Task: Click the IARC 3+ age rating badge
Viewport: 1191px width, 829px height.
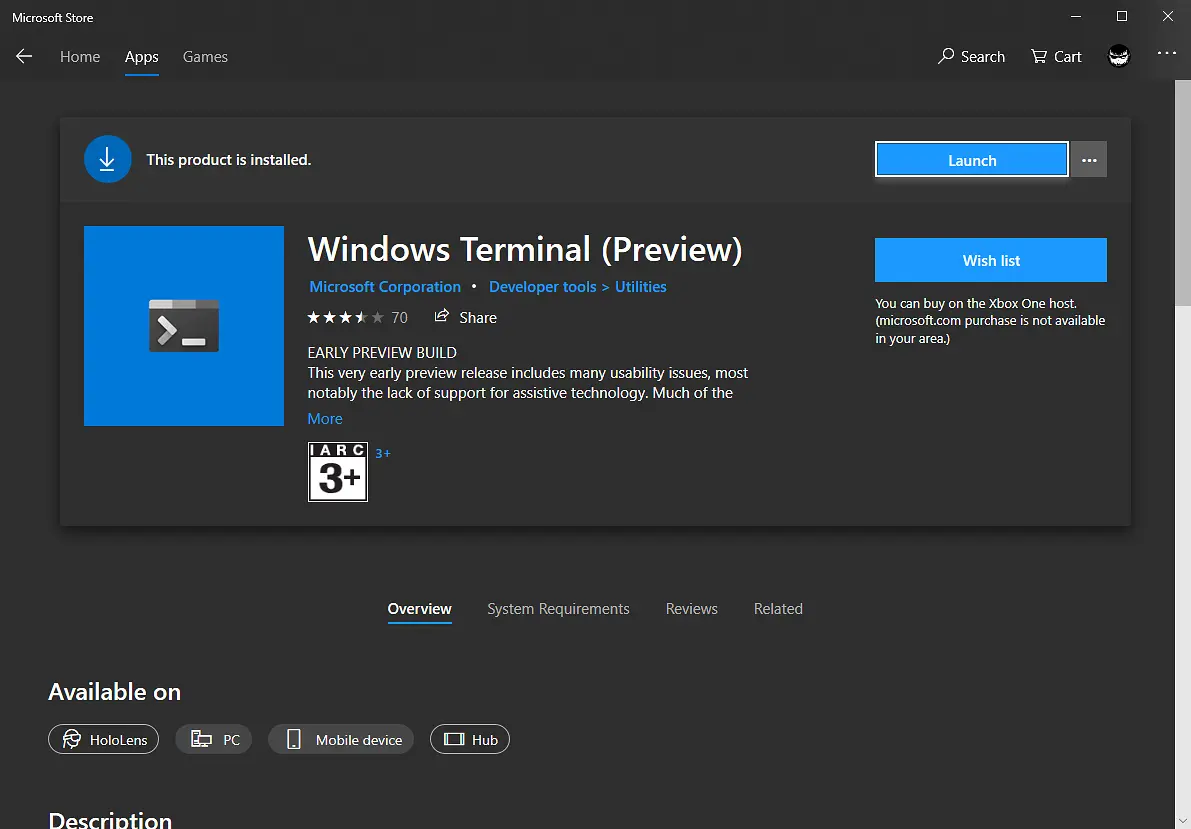Action: (x=337, y=470)
